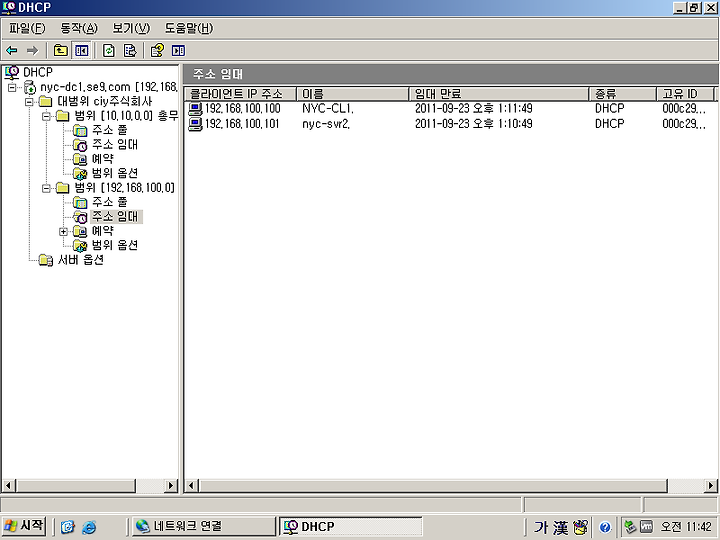Click tree pane right scroll arrow
The height and width of the screenshot is (540, 720).
pyautogui.click(x=171, y=485)
